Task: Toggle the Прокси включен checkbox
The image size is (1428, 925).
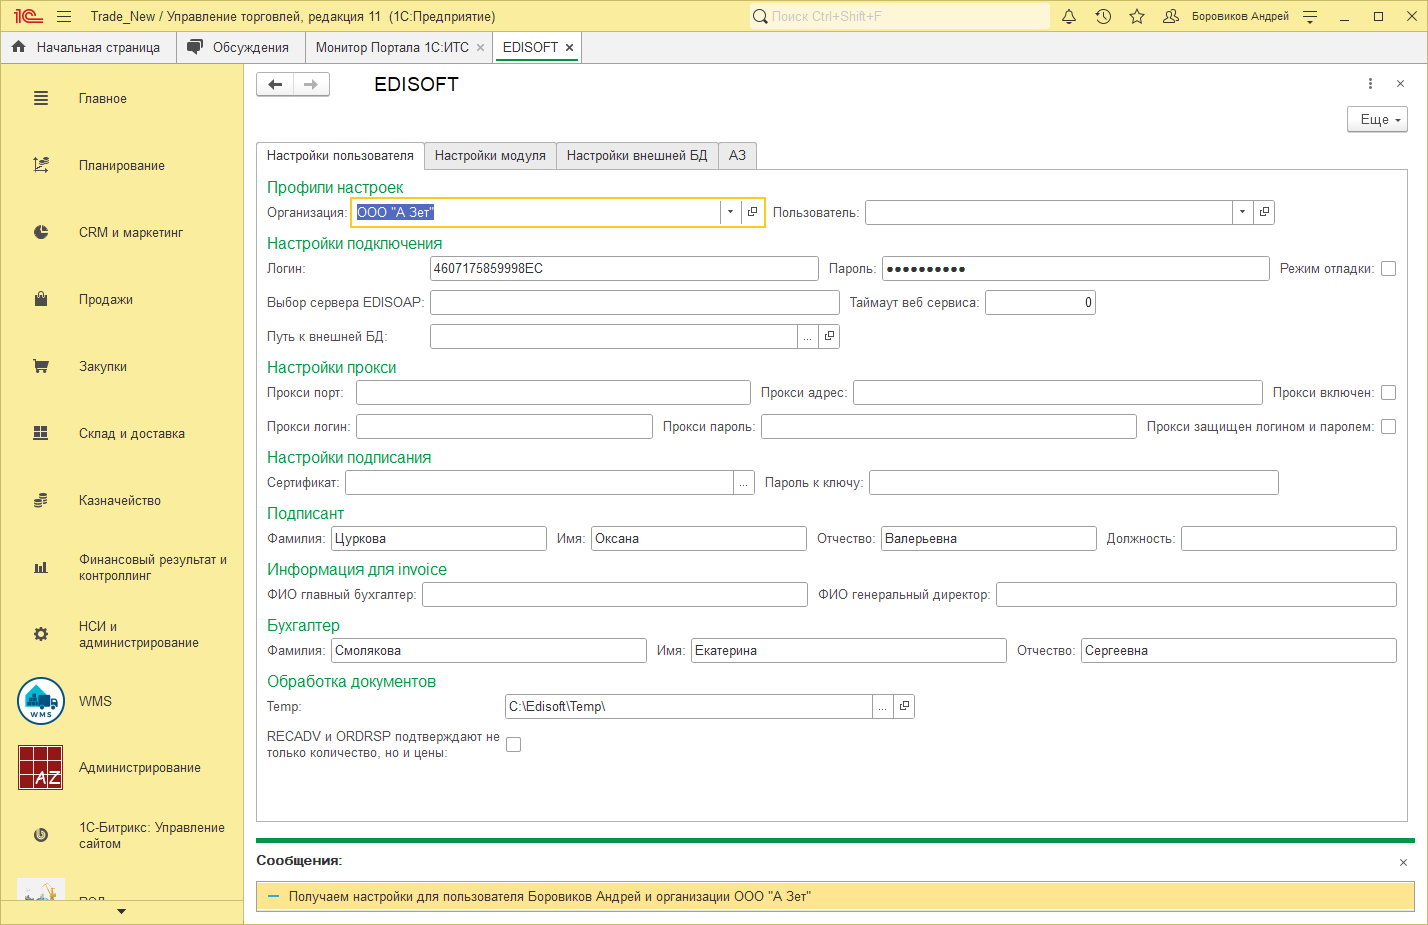Action: (x=1388, y=392)
